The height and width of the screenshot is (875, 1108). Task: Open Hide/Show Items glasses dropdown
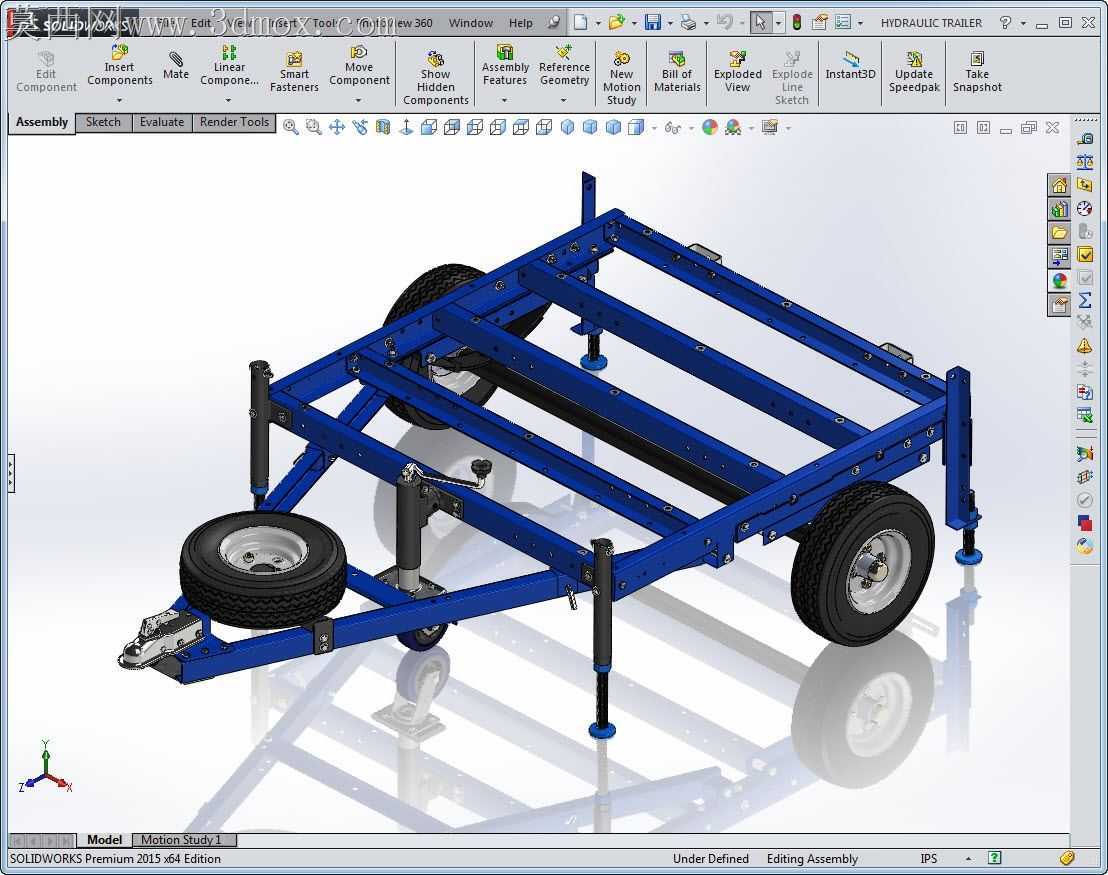(x=672, y=128)
